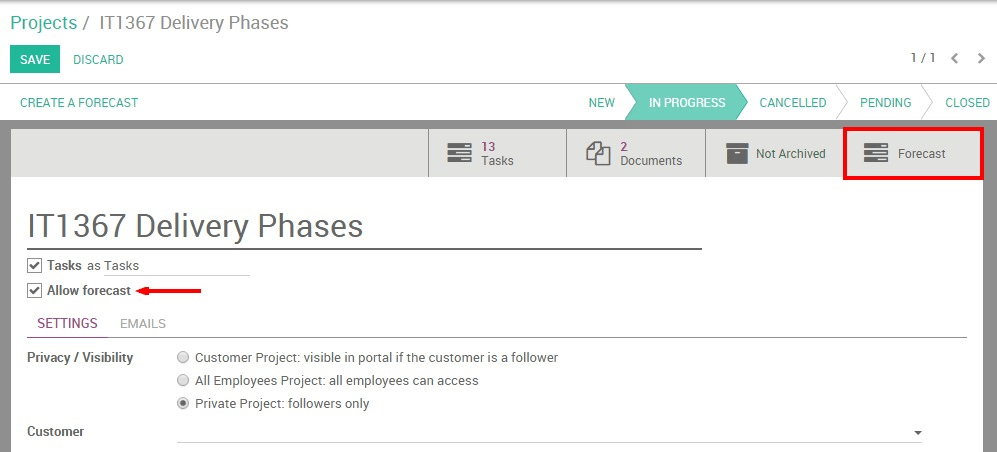Open the Forecast stat button icon
Image resolution: width=997 pixels, height=452 pixels.
pos(876,153)
